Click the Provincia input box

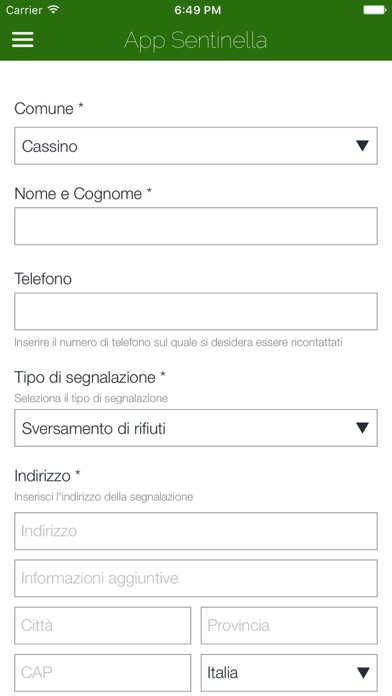pos(289,625)
